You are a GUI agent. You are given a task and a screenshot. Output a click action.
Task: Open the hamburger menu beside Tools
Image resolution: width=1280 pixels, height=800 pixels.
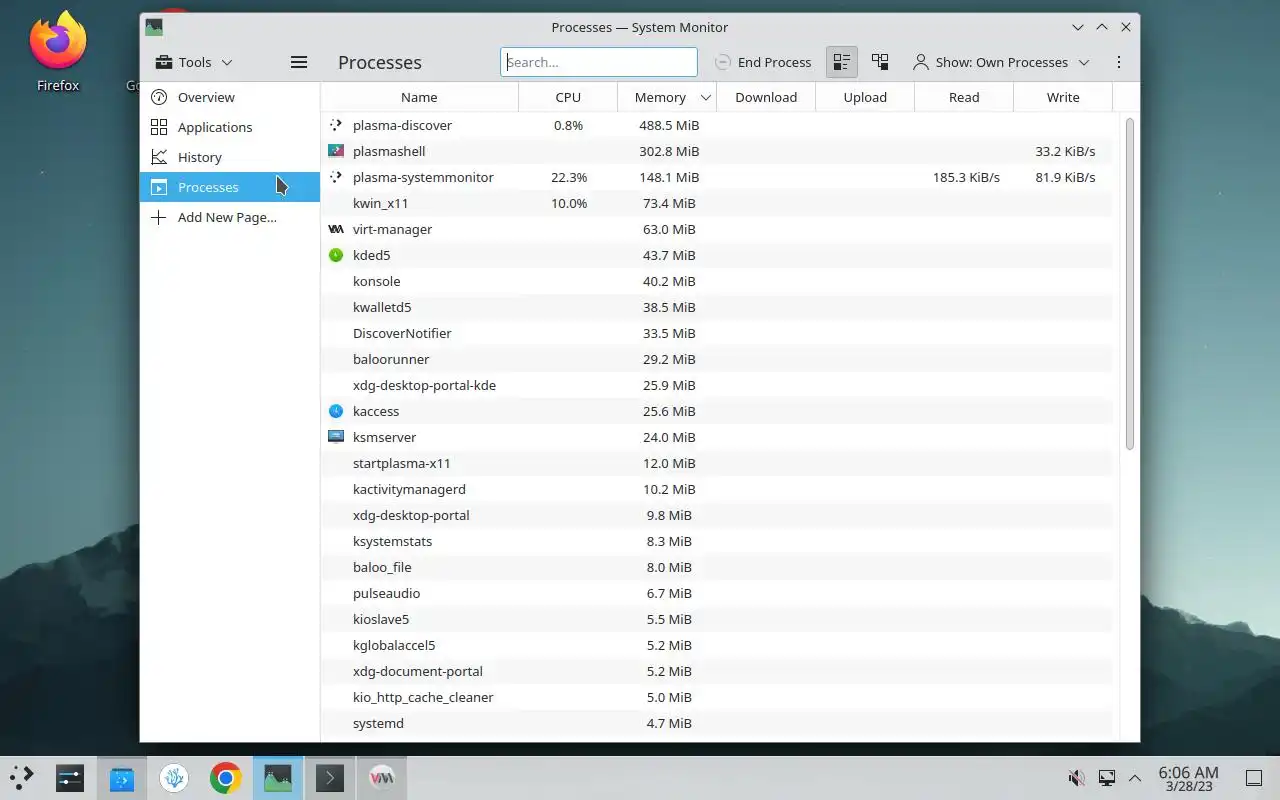click(x=298, y=62)
